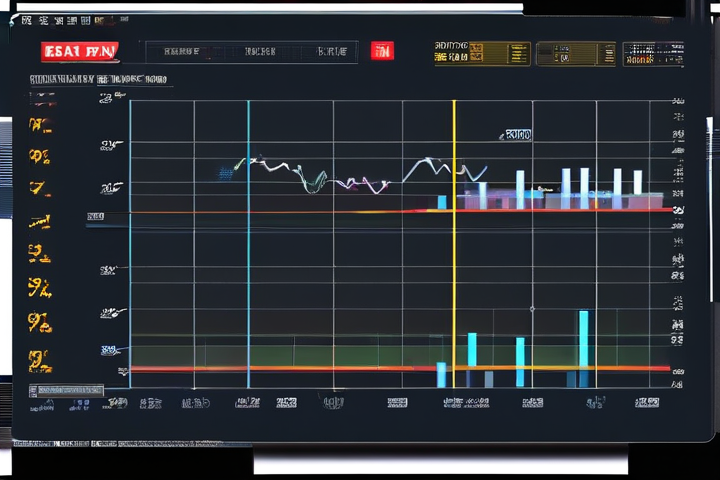The height and width of the screenshot is (480, 720).
Task: Click the yellow vertical cursor line on the chart
Action: click(453, 250)
